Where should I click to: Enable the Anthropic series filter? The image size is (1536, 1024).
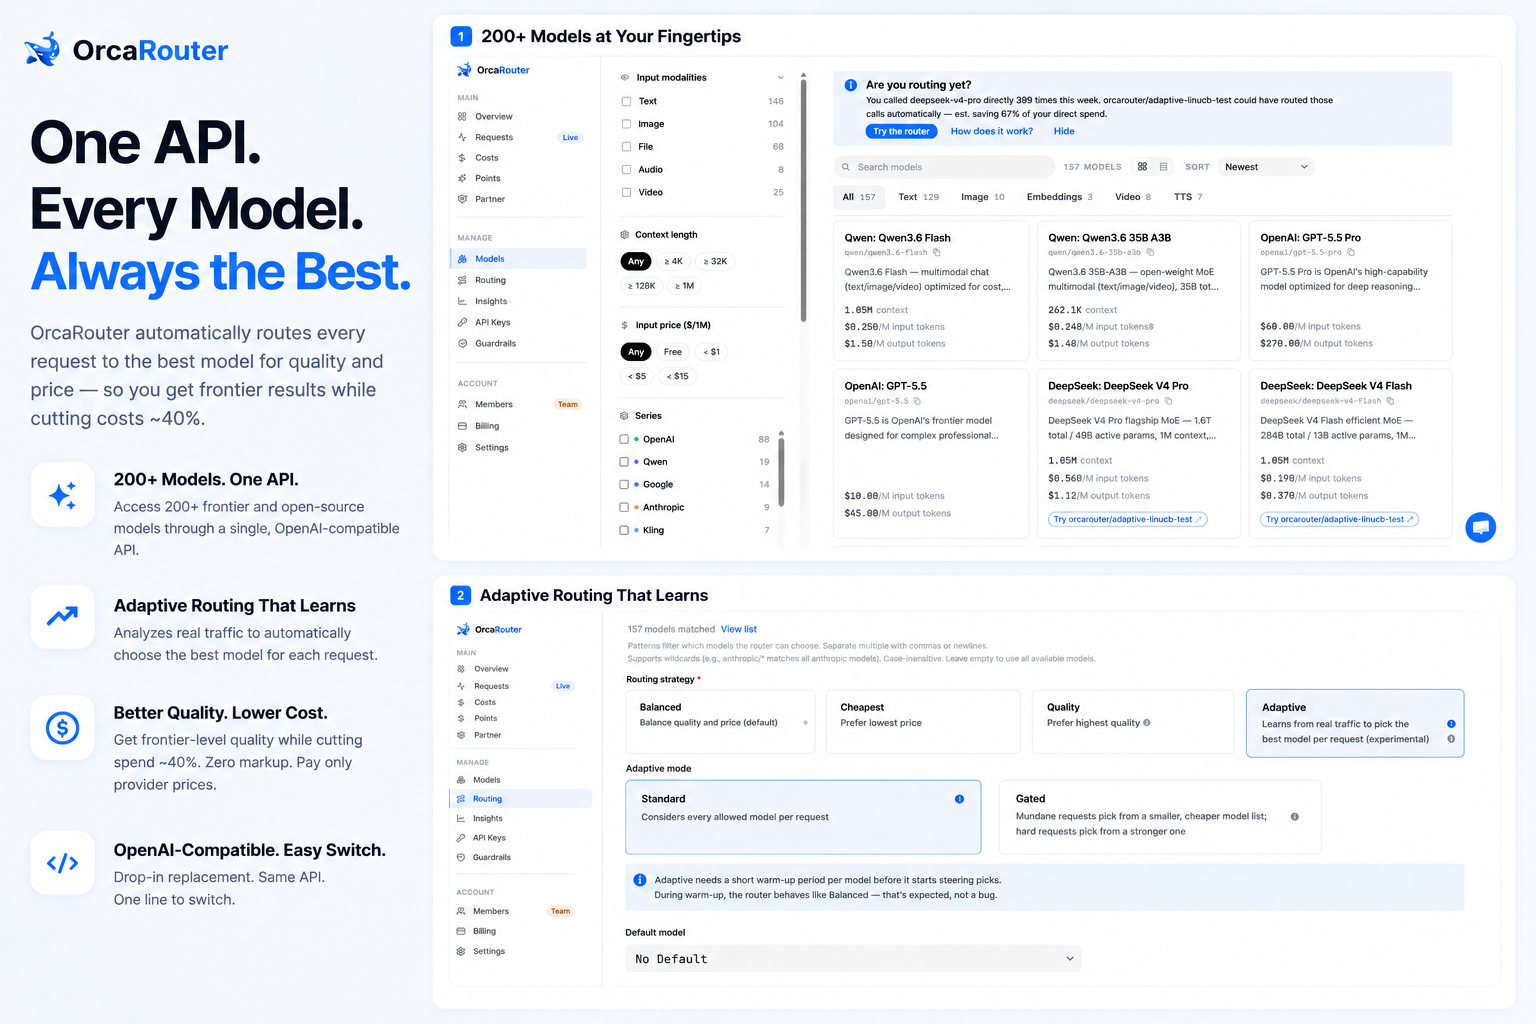(x=624, y=507)
